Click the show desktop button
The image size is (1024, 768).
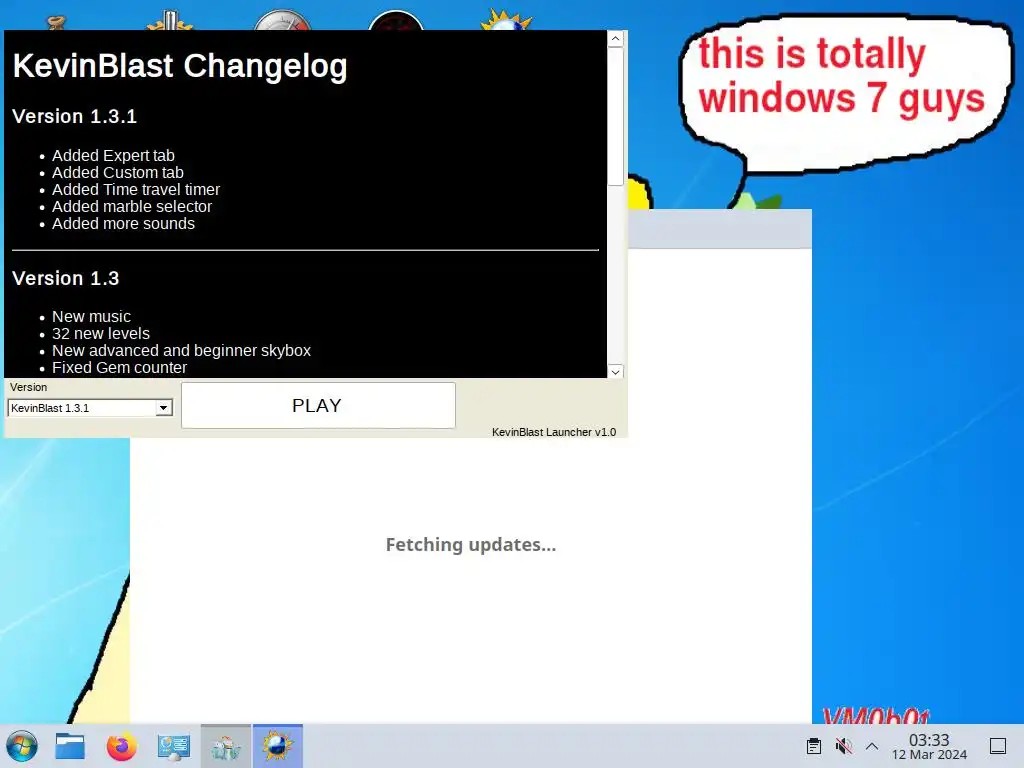pyautogui.click(x=998, y=746)
